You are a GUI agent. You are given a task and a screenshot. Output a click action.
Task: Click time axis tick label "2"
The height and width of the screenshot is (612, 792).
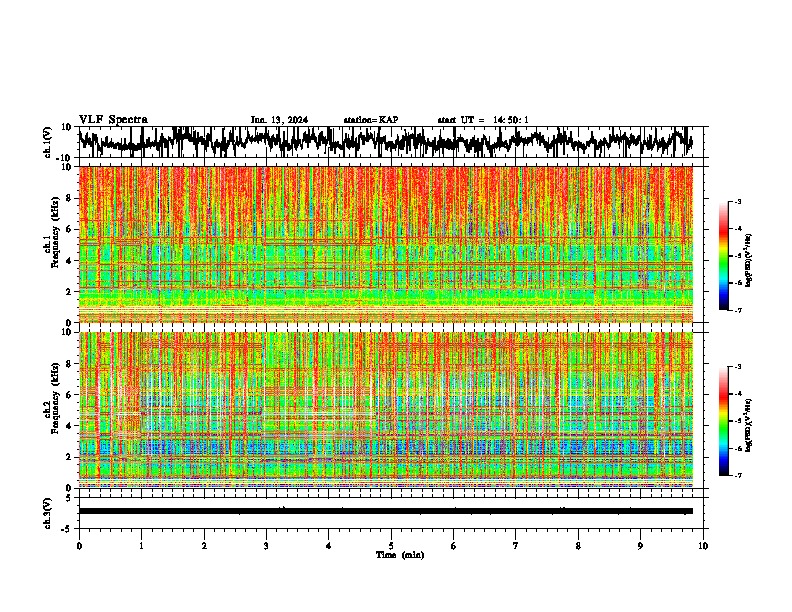(204, 546)
